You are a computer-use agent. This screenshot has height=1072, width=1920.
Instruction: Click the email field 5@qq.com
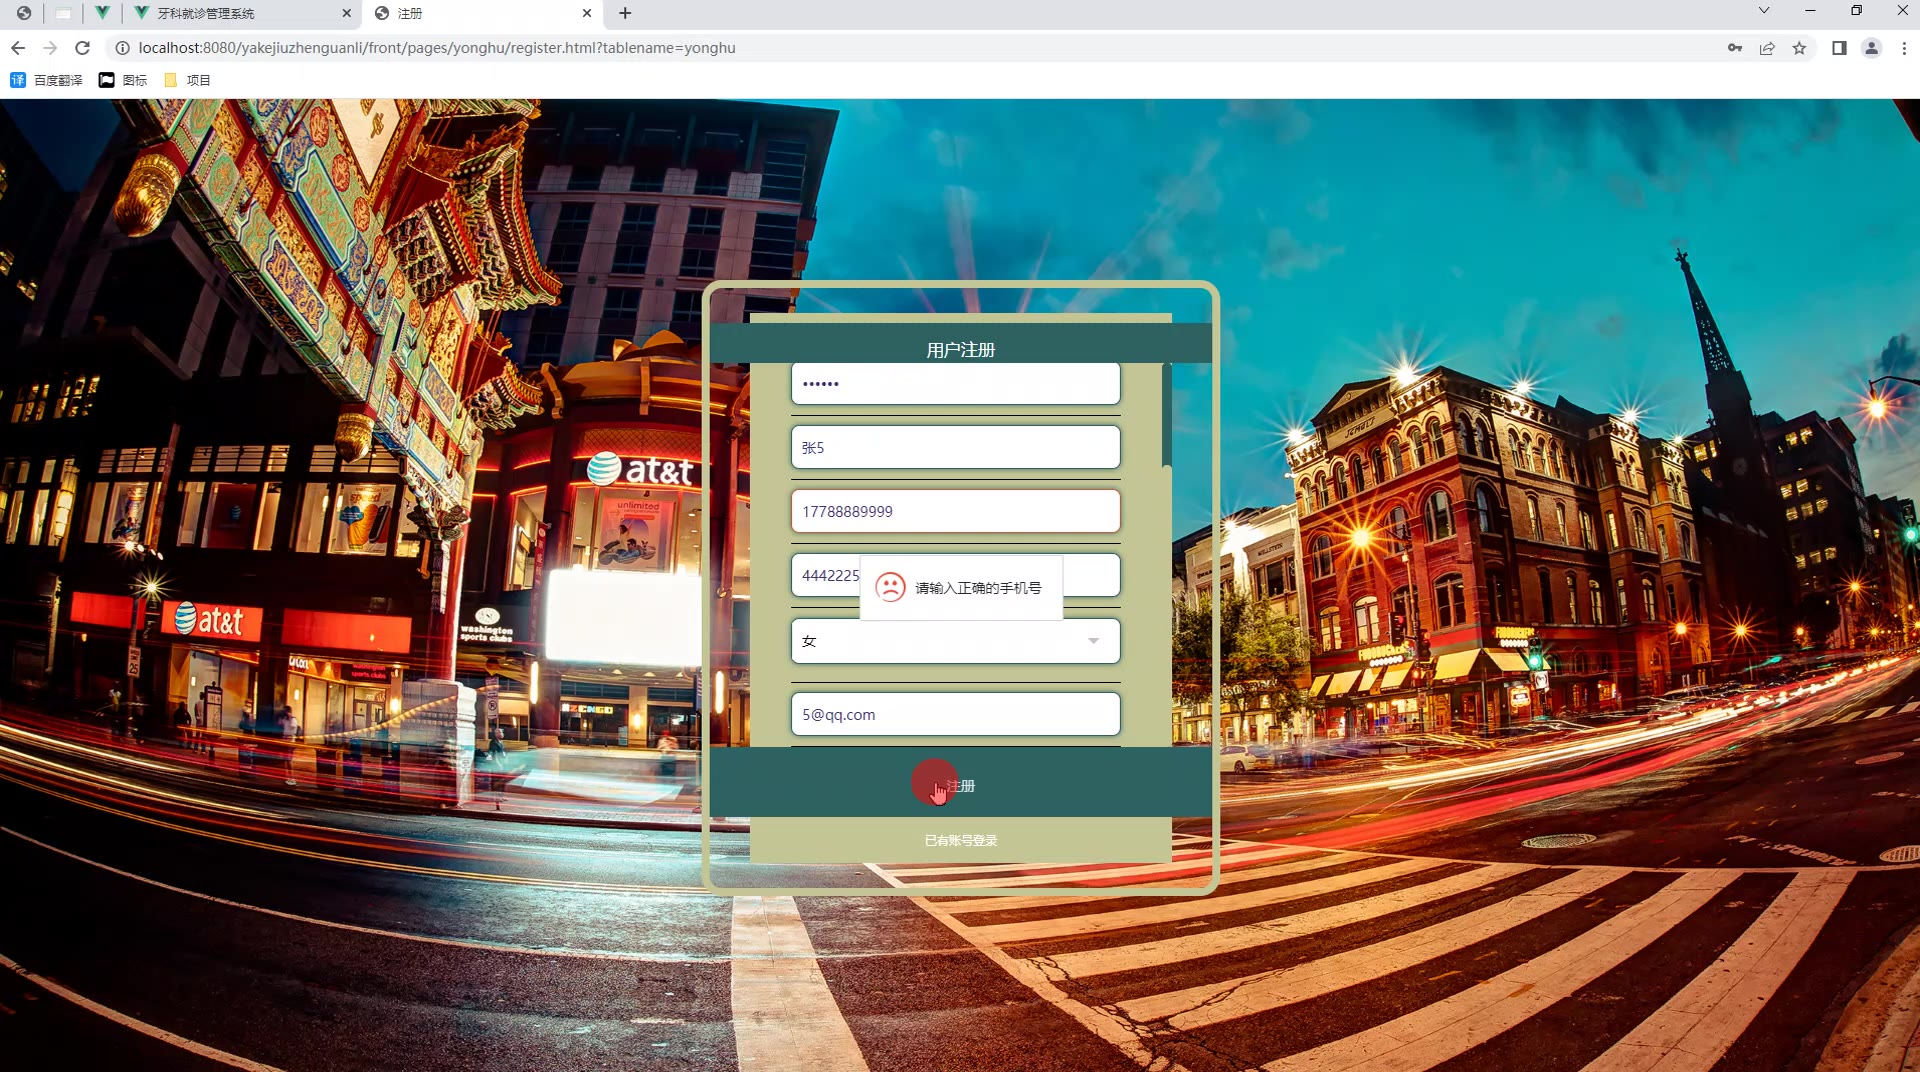pos(955,714)
